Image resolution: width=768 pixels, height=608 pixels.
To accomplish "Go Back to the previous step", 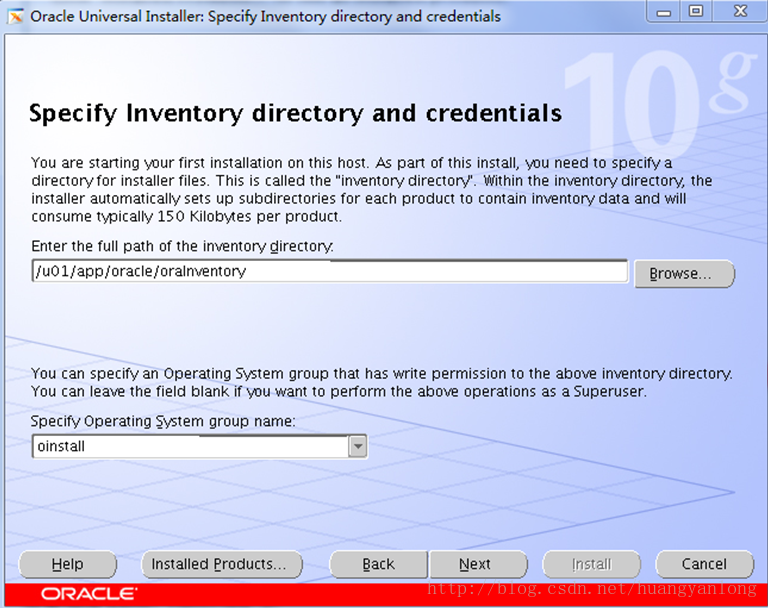I will pos(379,564).
